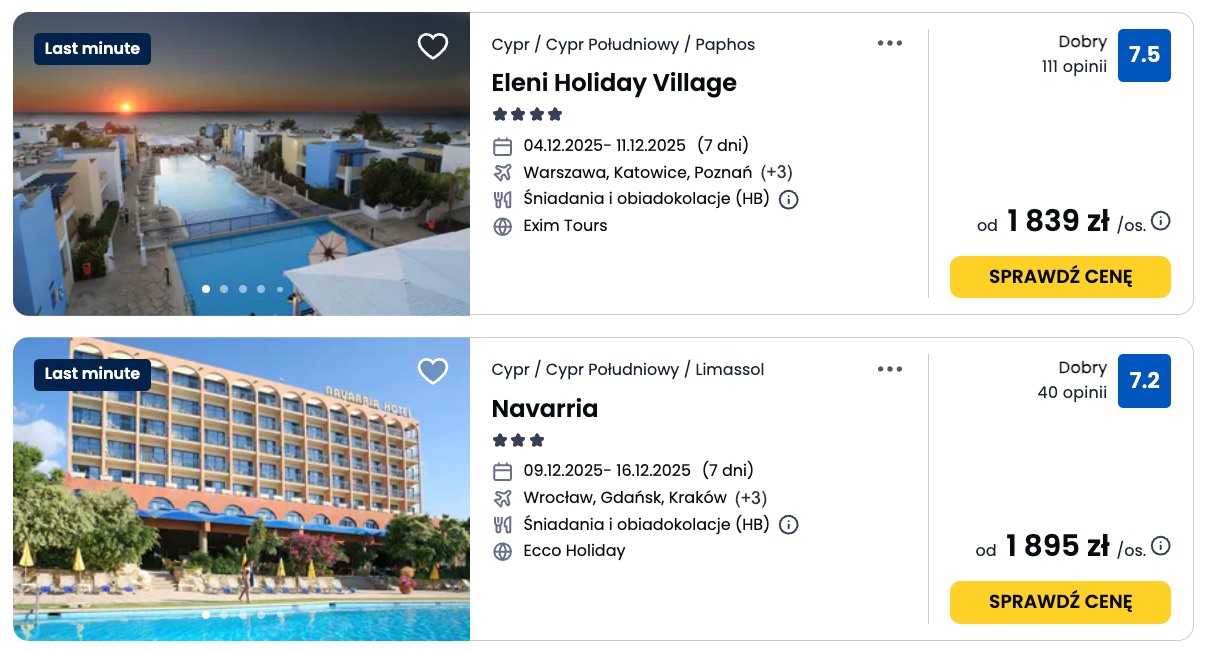Viewport: 1208px width, 650px height.
Task: Select the meal plan icon for Eleni
Action: coord(503,199)
